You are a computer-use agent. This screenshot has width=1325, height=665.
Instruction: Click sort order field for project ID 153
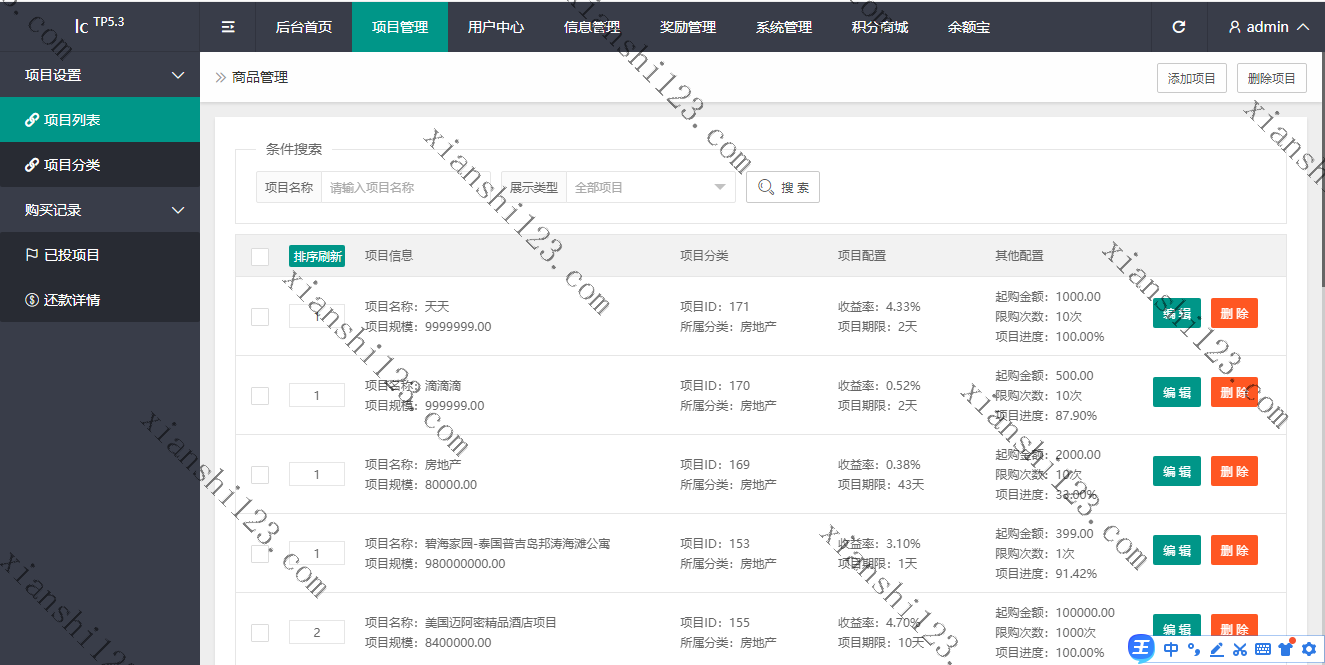(x=317, y=553)
